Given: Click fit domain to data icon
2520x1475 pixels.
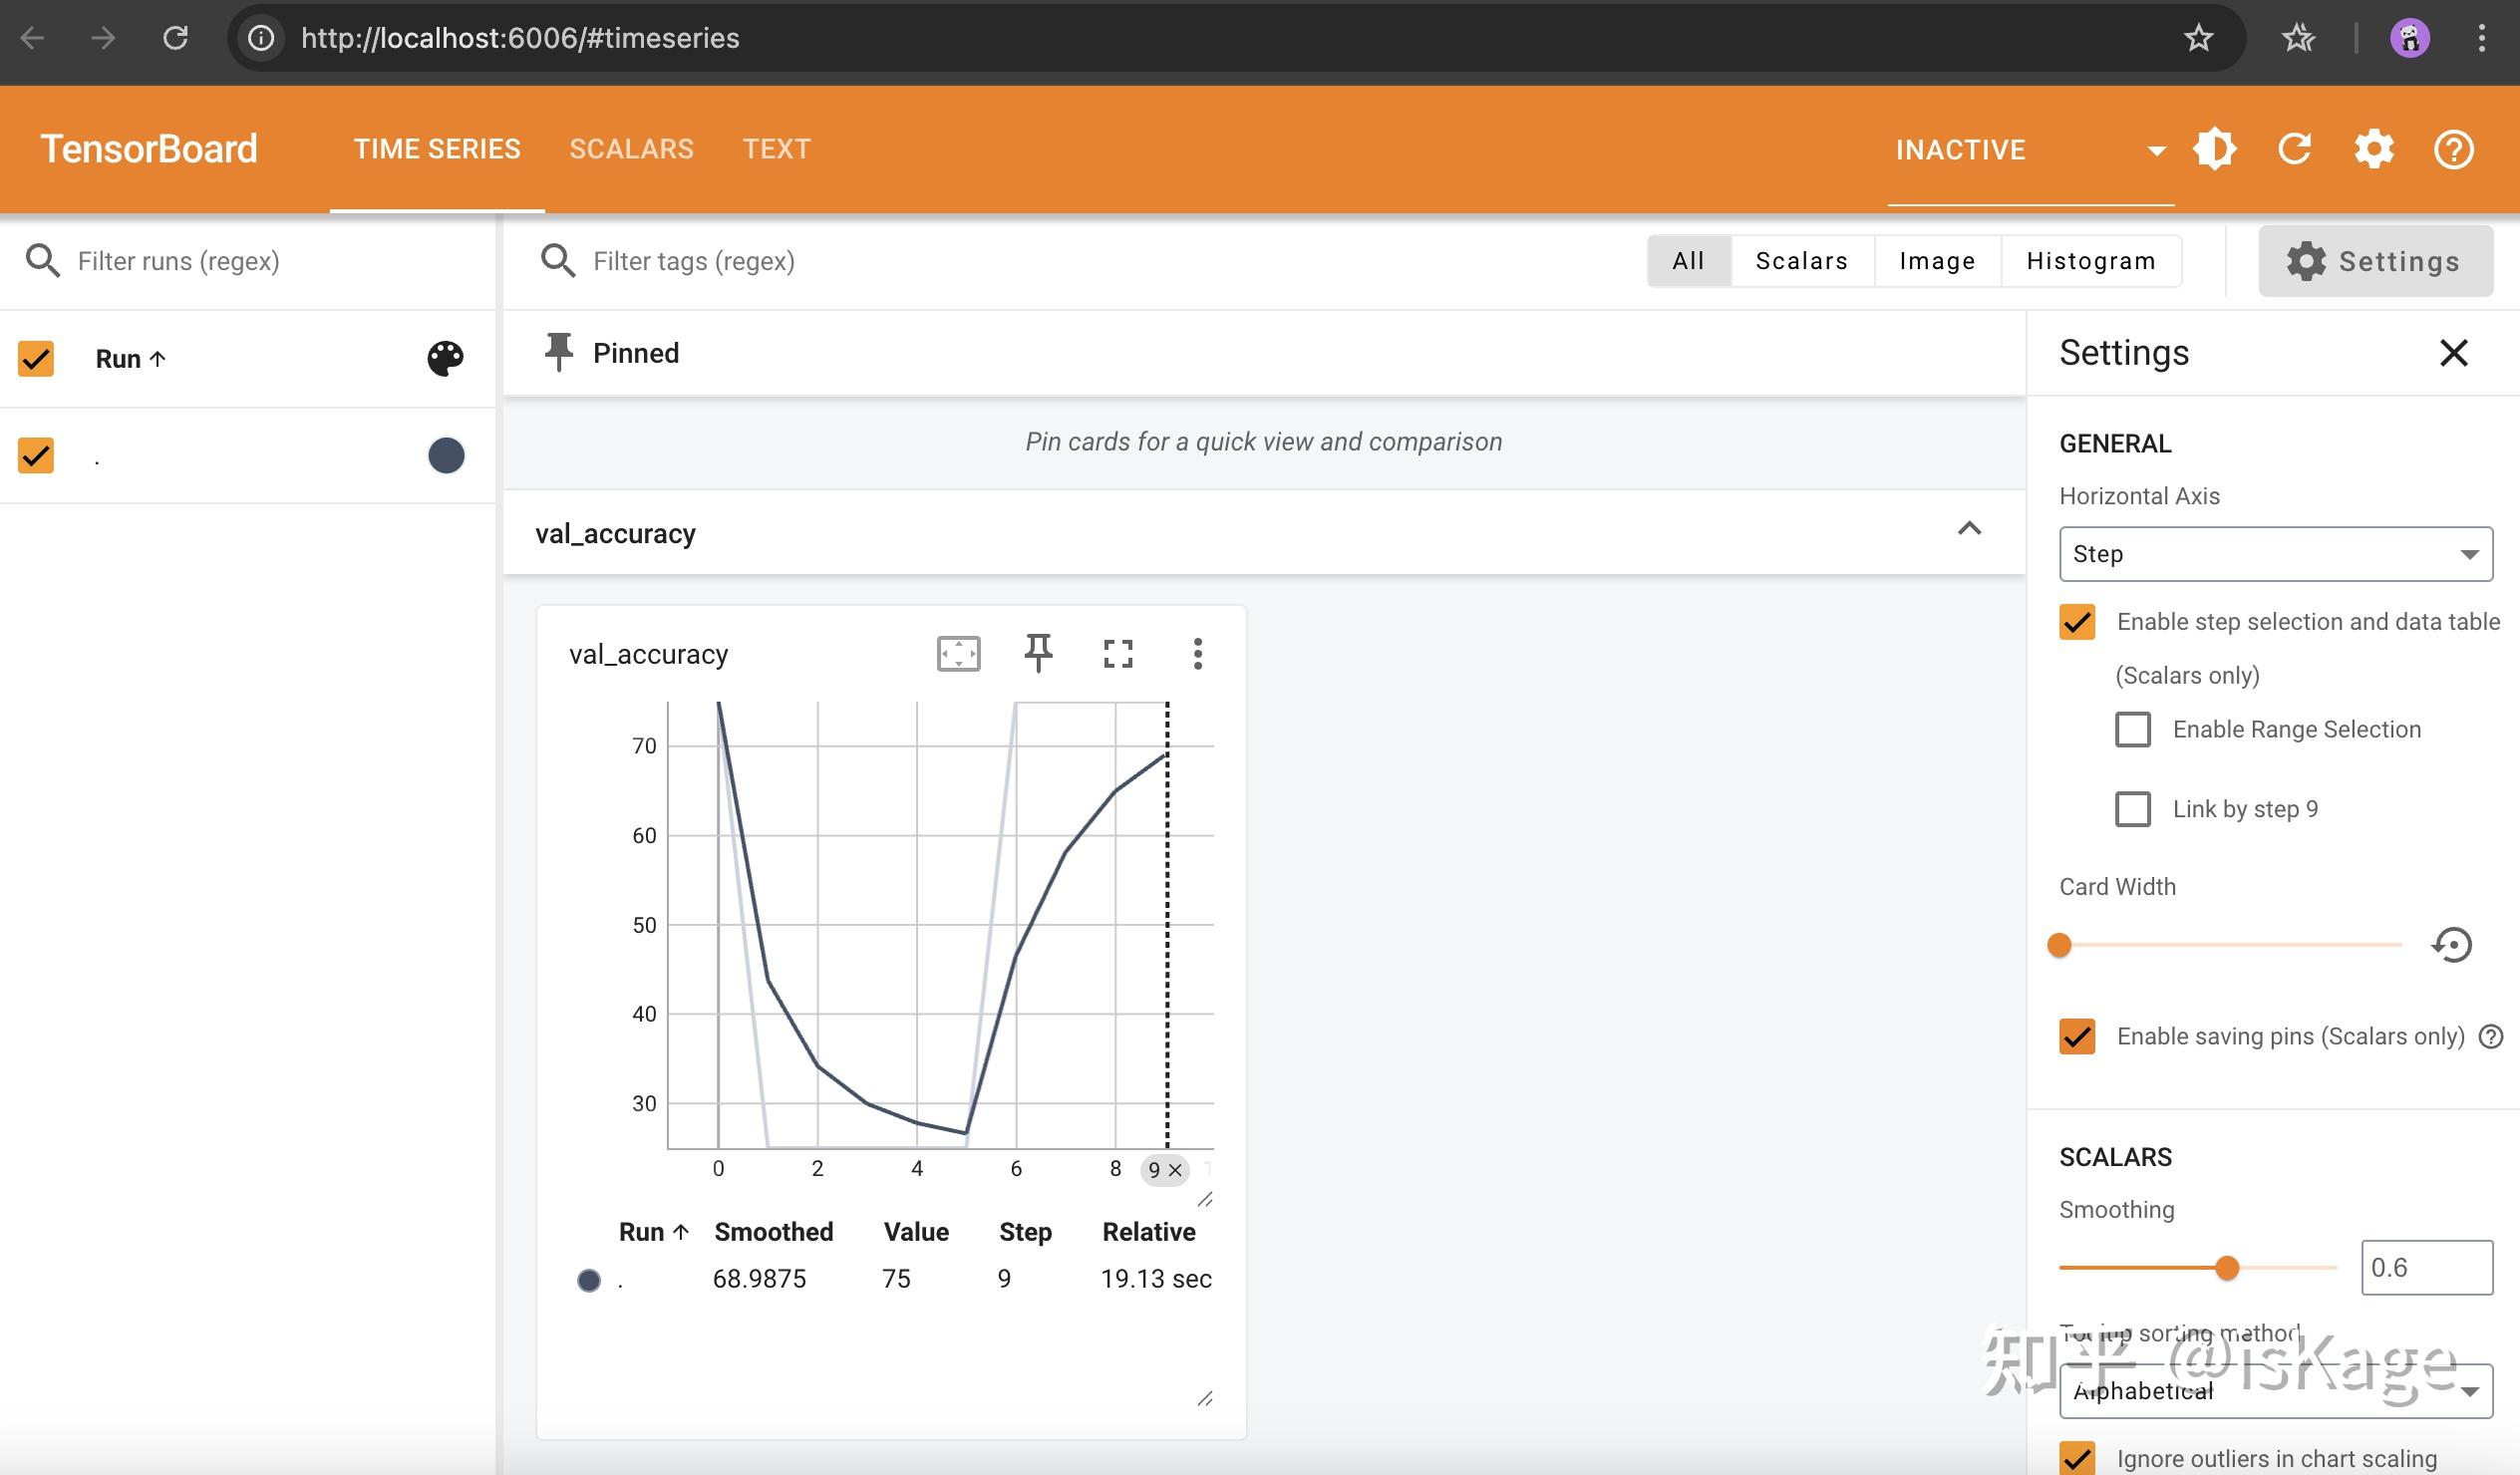Looking at the screenshot, I should [958, 653].
